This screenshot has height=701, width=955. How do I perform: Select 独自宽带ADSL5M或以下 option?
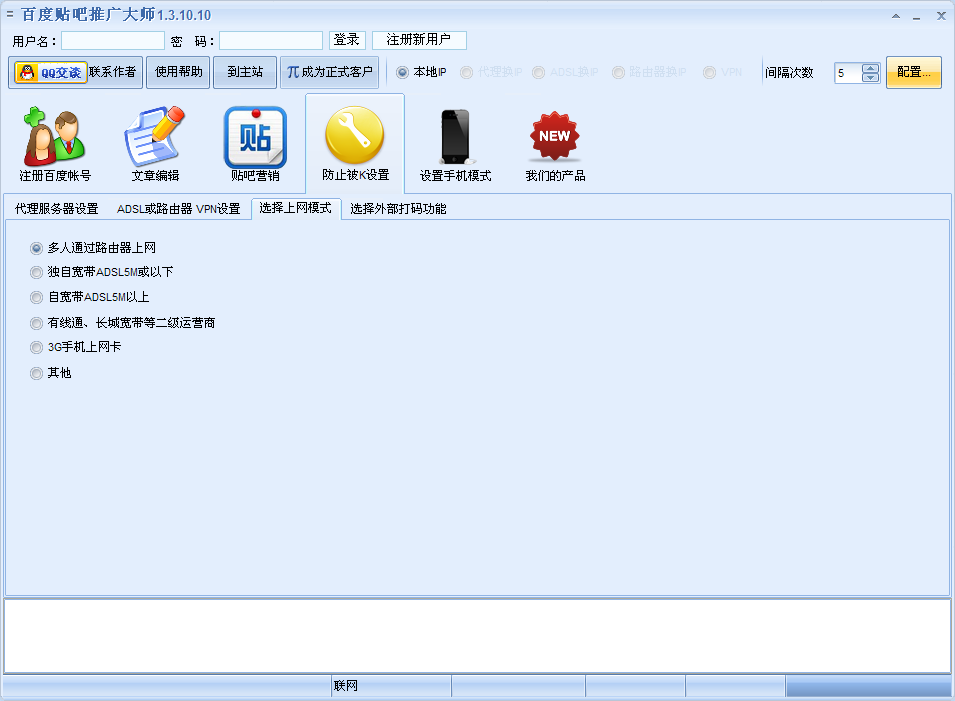tap(37, 272)
